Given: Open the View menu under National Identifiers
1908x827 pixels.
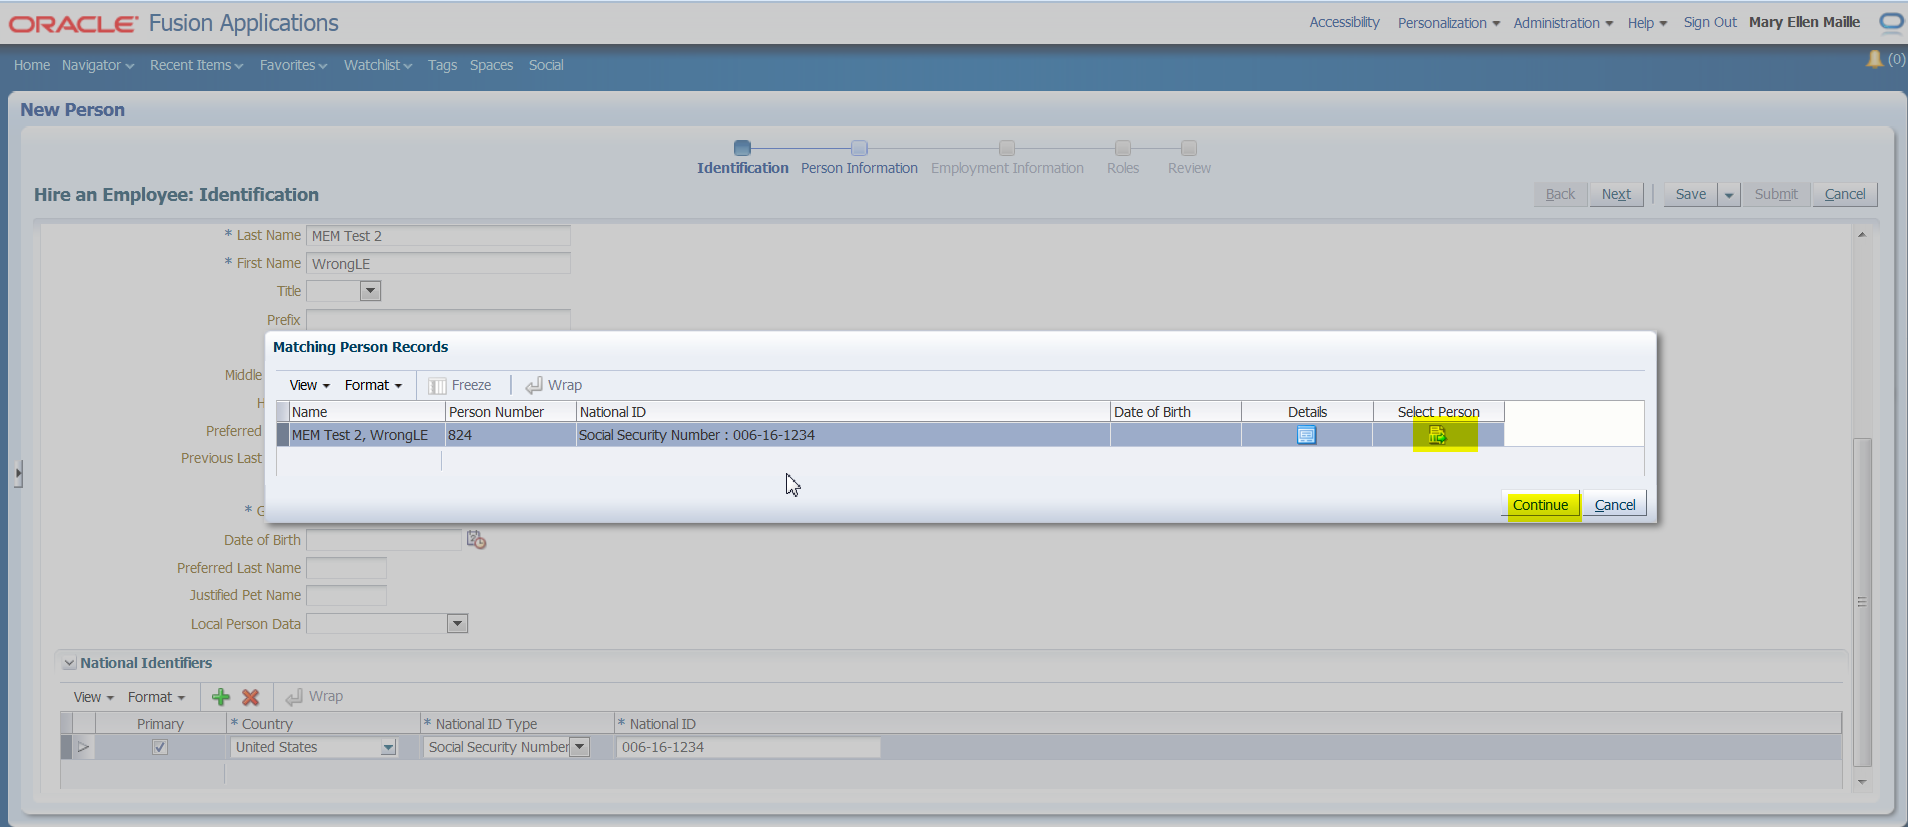Looking at the screenshot, I should click(93, 697).
